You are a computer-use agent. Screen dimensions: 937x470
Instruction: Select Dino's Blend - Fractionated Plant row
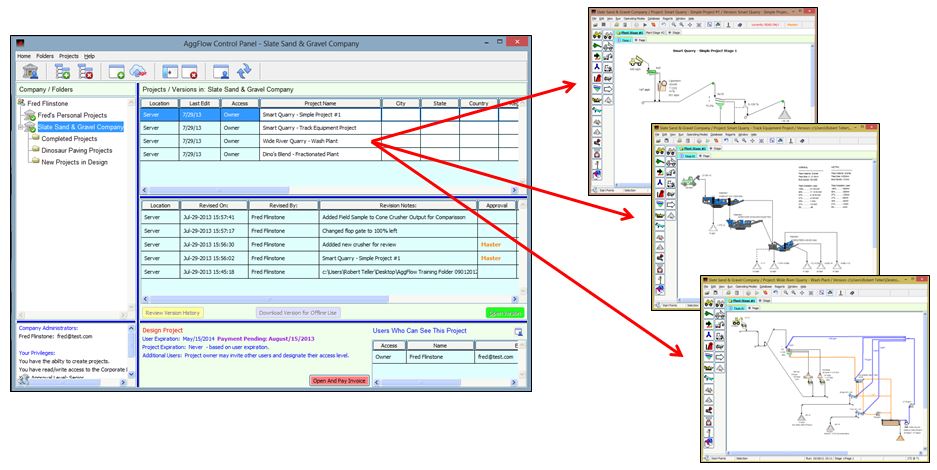coord(329,154)
